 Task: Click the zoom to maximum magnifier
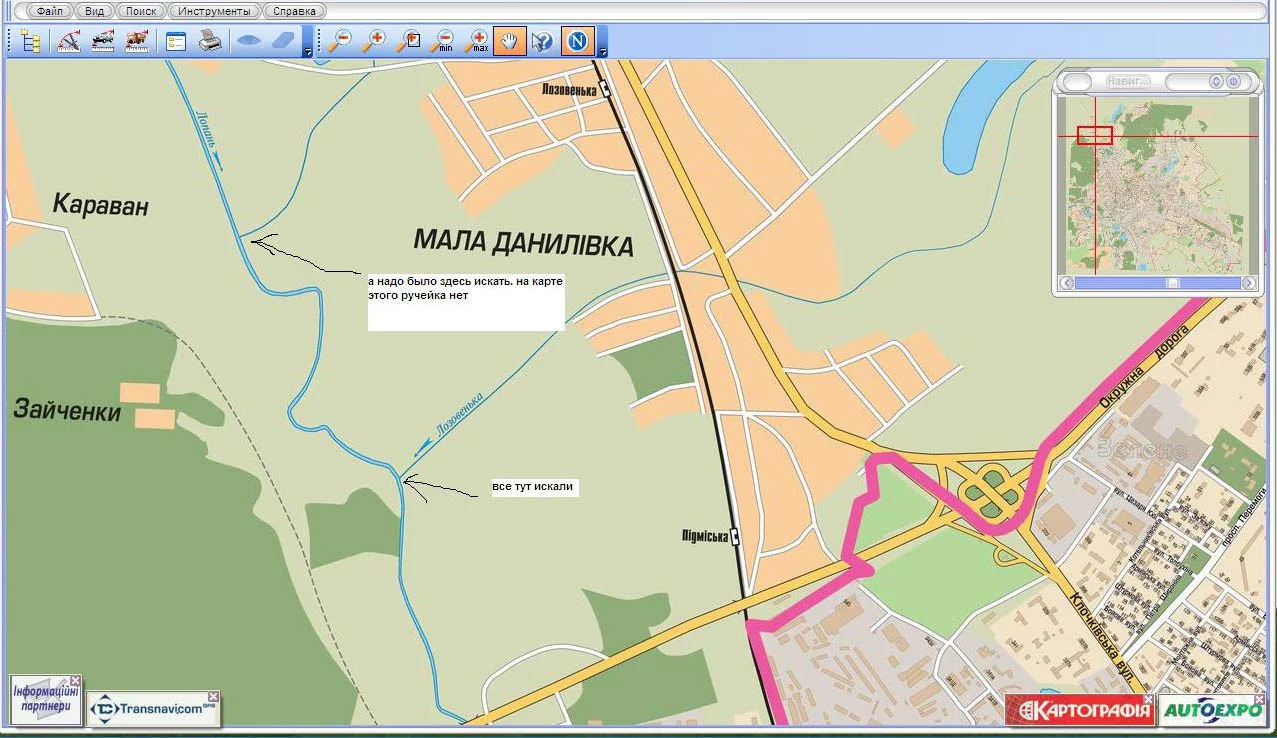(x=476, y=41)
